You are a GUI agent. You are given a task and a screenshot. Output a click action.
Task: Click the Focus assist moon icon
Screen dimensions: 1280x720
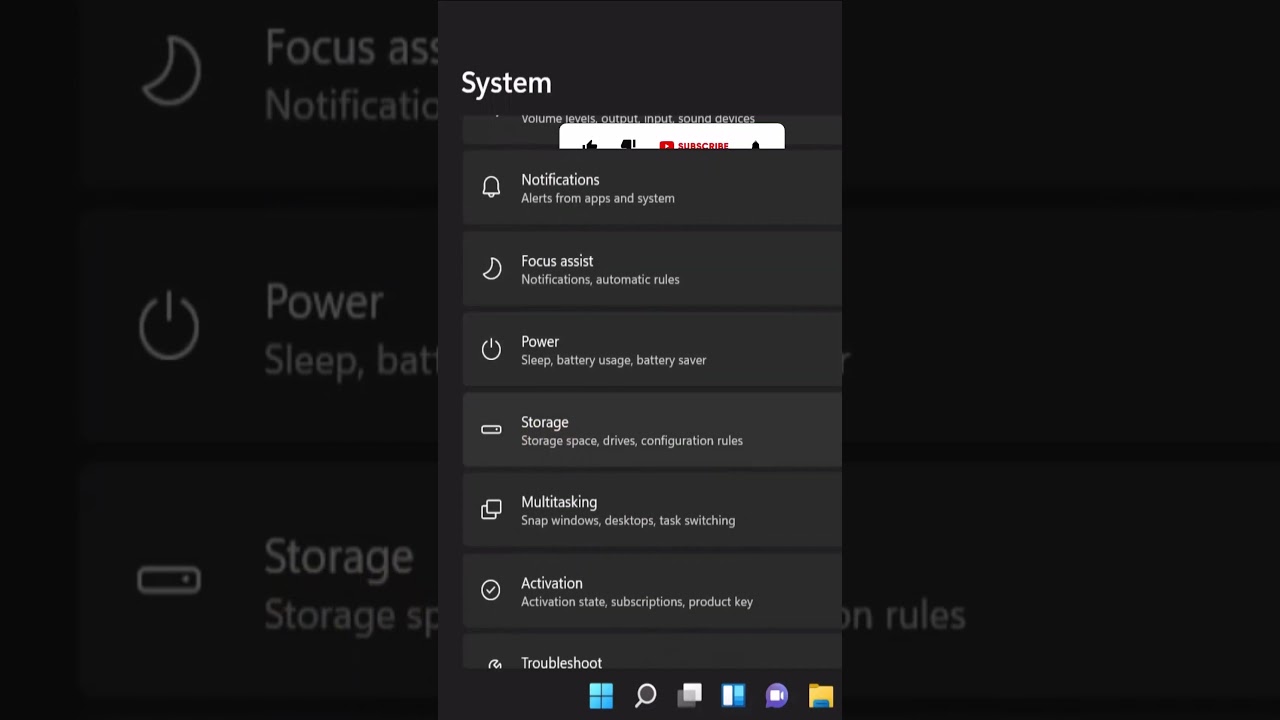coord(491,268)
